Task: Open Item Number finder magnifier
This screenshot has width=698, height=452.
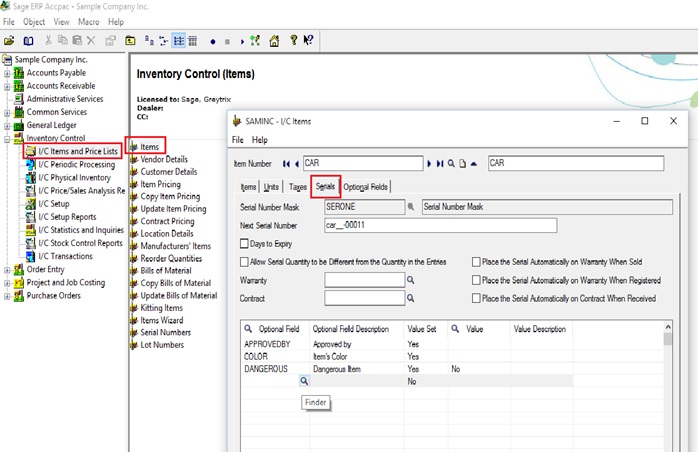Action: [x=451, y=163]
